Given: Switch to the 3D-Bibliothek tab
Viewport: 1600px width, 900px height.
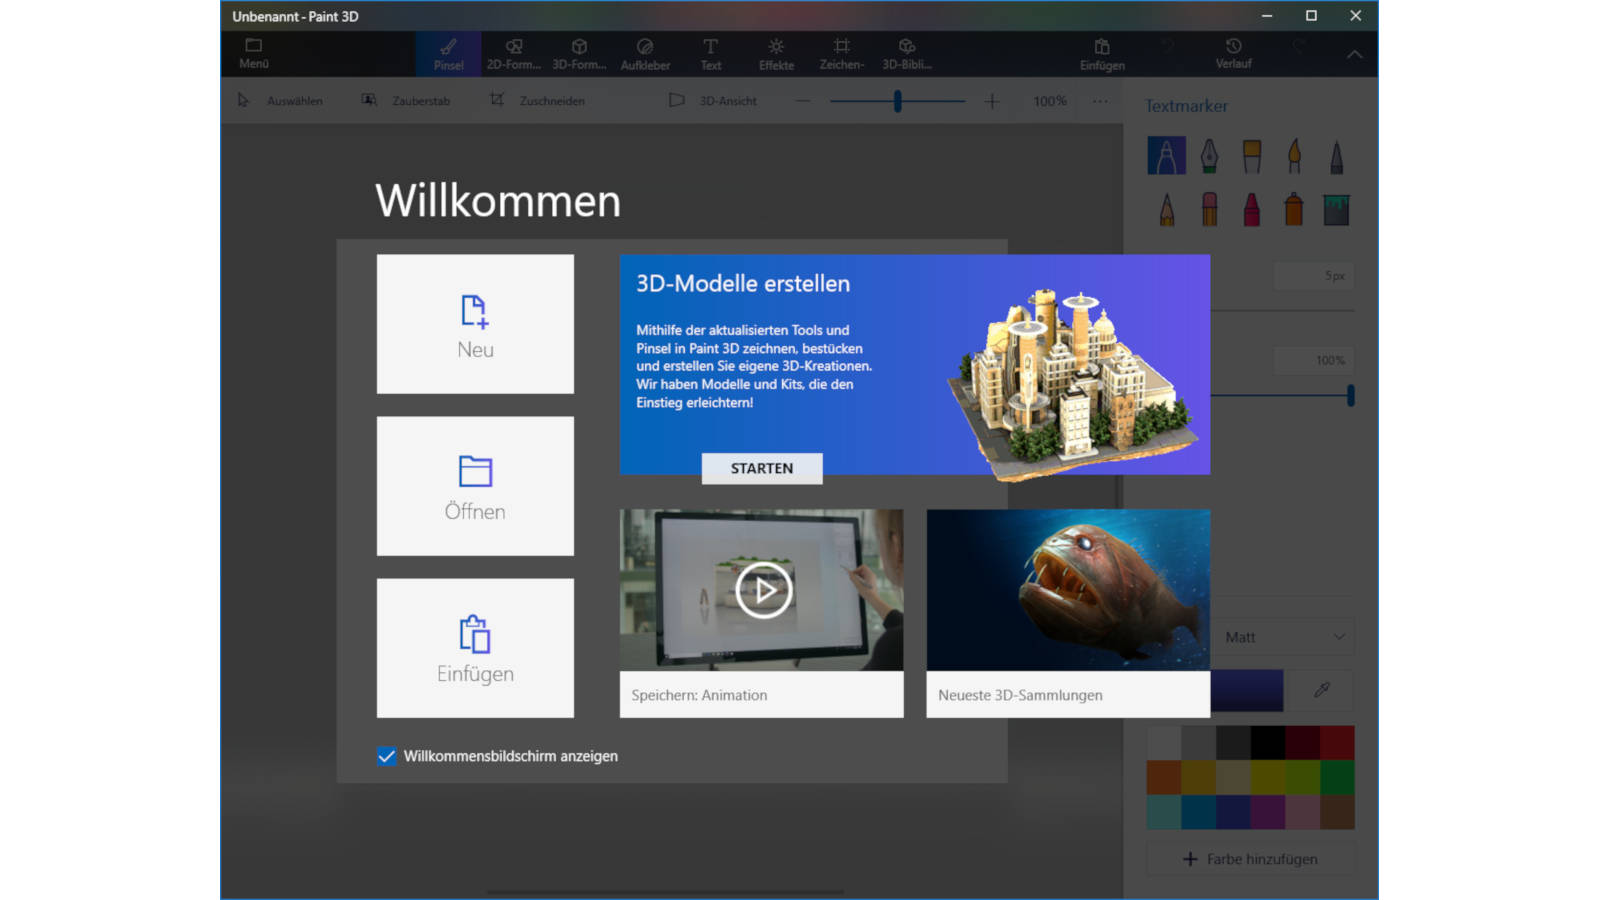Looking at the screenshot, I should [906, 54].
